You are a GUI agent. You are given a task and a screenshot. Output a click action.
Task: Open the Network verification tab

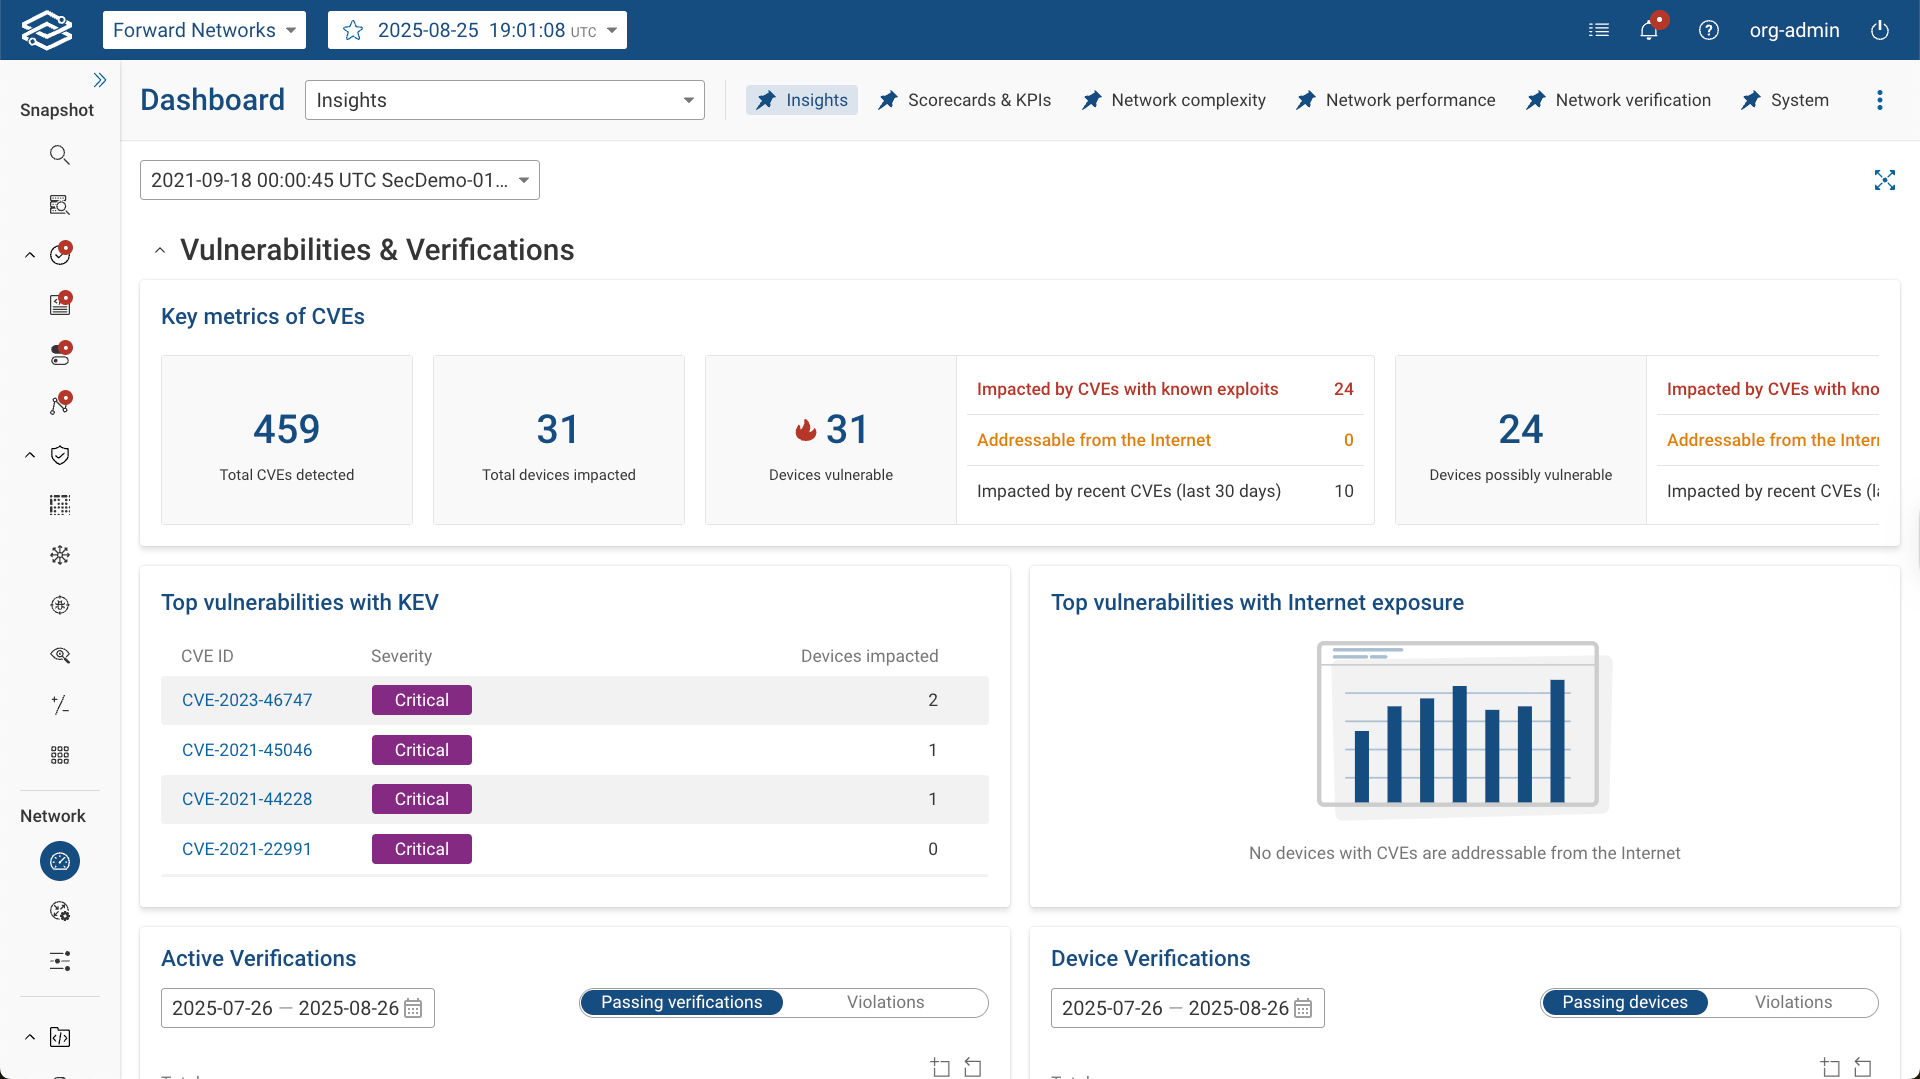pyautogui.click(x=1618, y=100)
